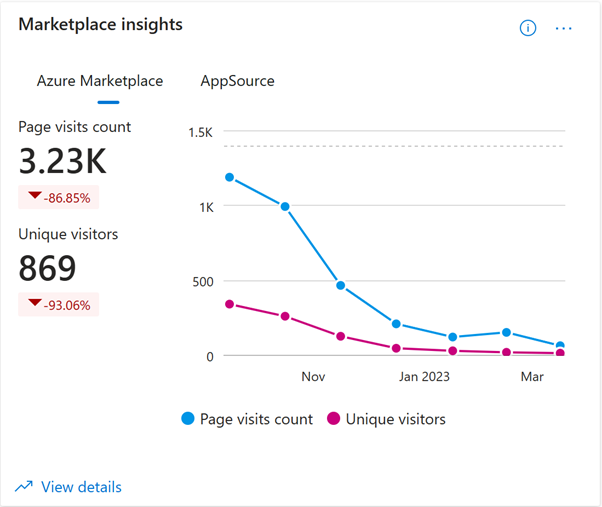Click the 500 y-axis label
602x507 pixels.
tap(203, 282)
